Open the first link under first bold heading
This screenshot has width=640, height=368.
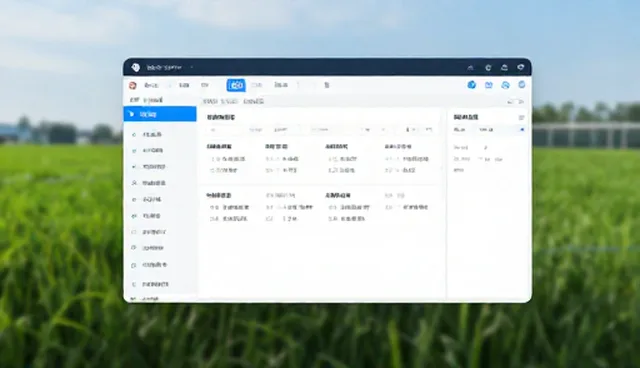click(228, 159)
